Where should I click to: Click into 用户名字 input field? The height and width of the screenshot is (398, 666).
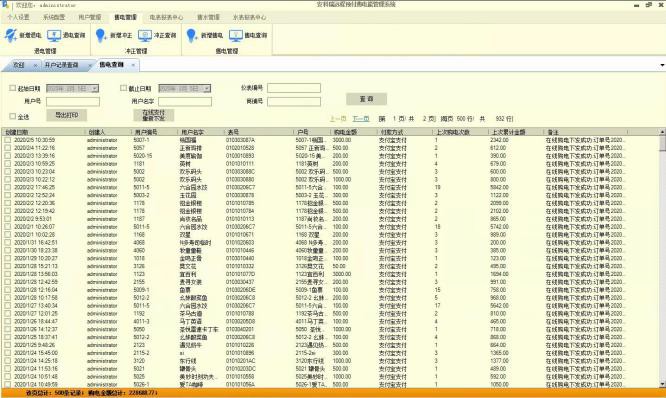click(185, 102)
